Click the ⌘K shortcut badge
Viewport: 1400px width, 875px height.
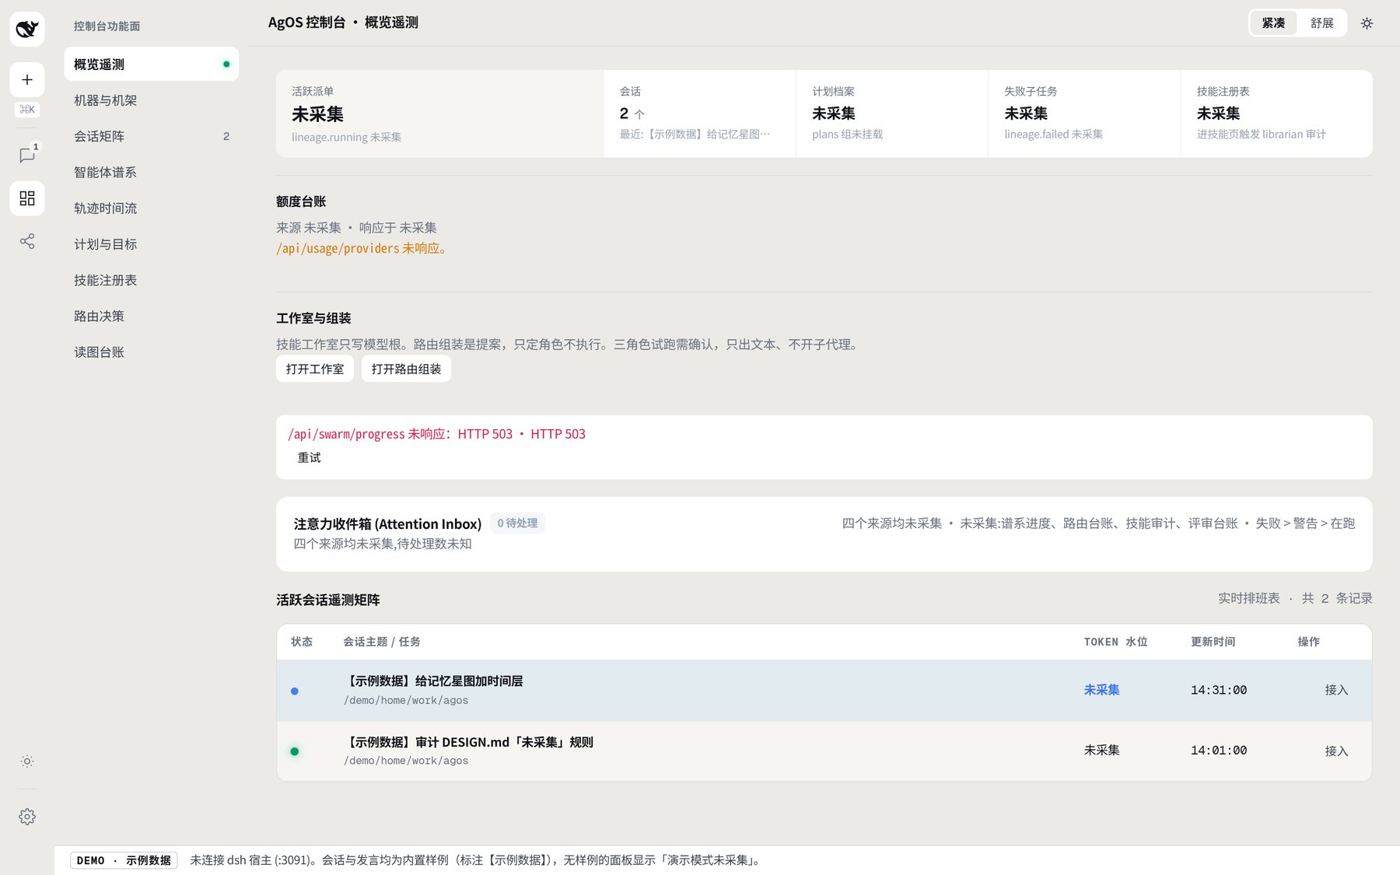[x=27, y=110]
